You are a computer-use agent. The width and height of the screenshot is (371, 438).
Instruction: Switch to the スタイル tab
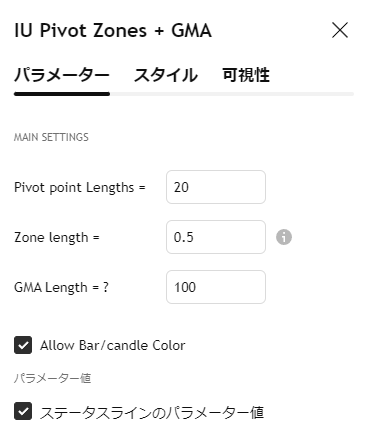click(x=166, y=75)
